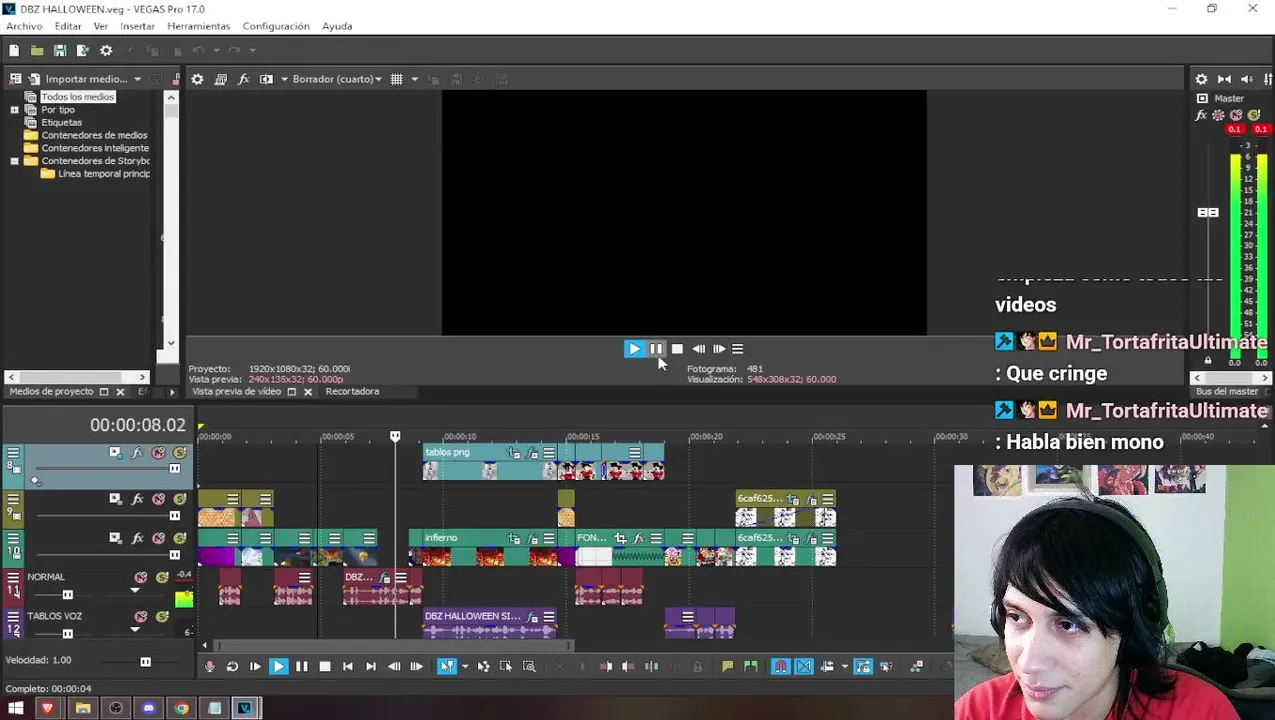
Task: Open the Archivo menu
Action: point(24,26)
